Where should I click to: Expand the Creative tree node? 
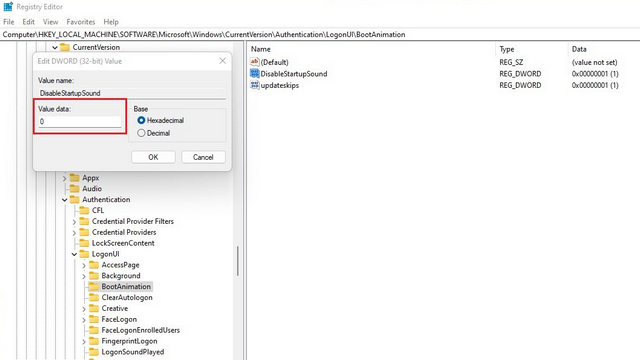coord(84,309)
